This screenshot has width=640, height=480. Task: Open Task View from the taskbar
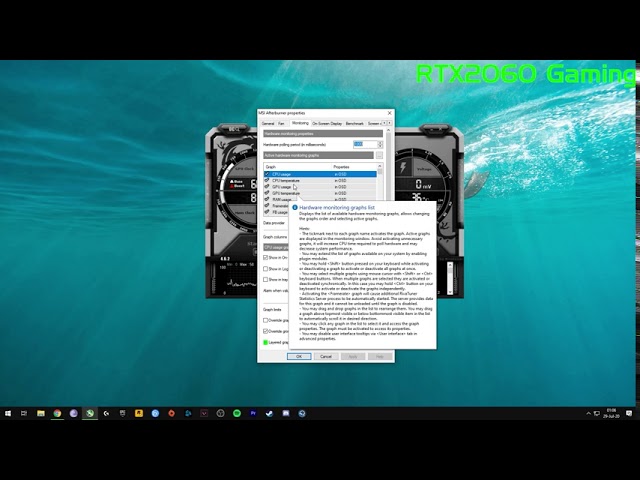coord(24,413)
